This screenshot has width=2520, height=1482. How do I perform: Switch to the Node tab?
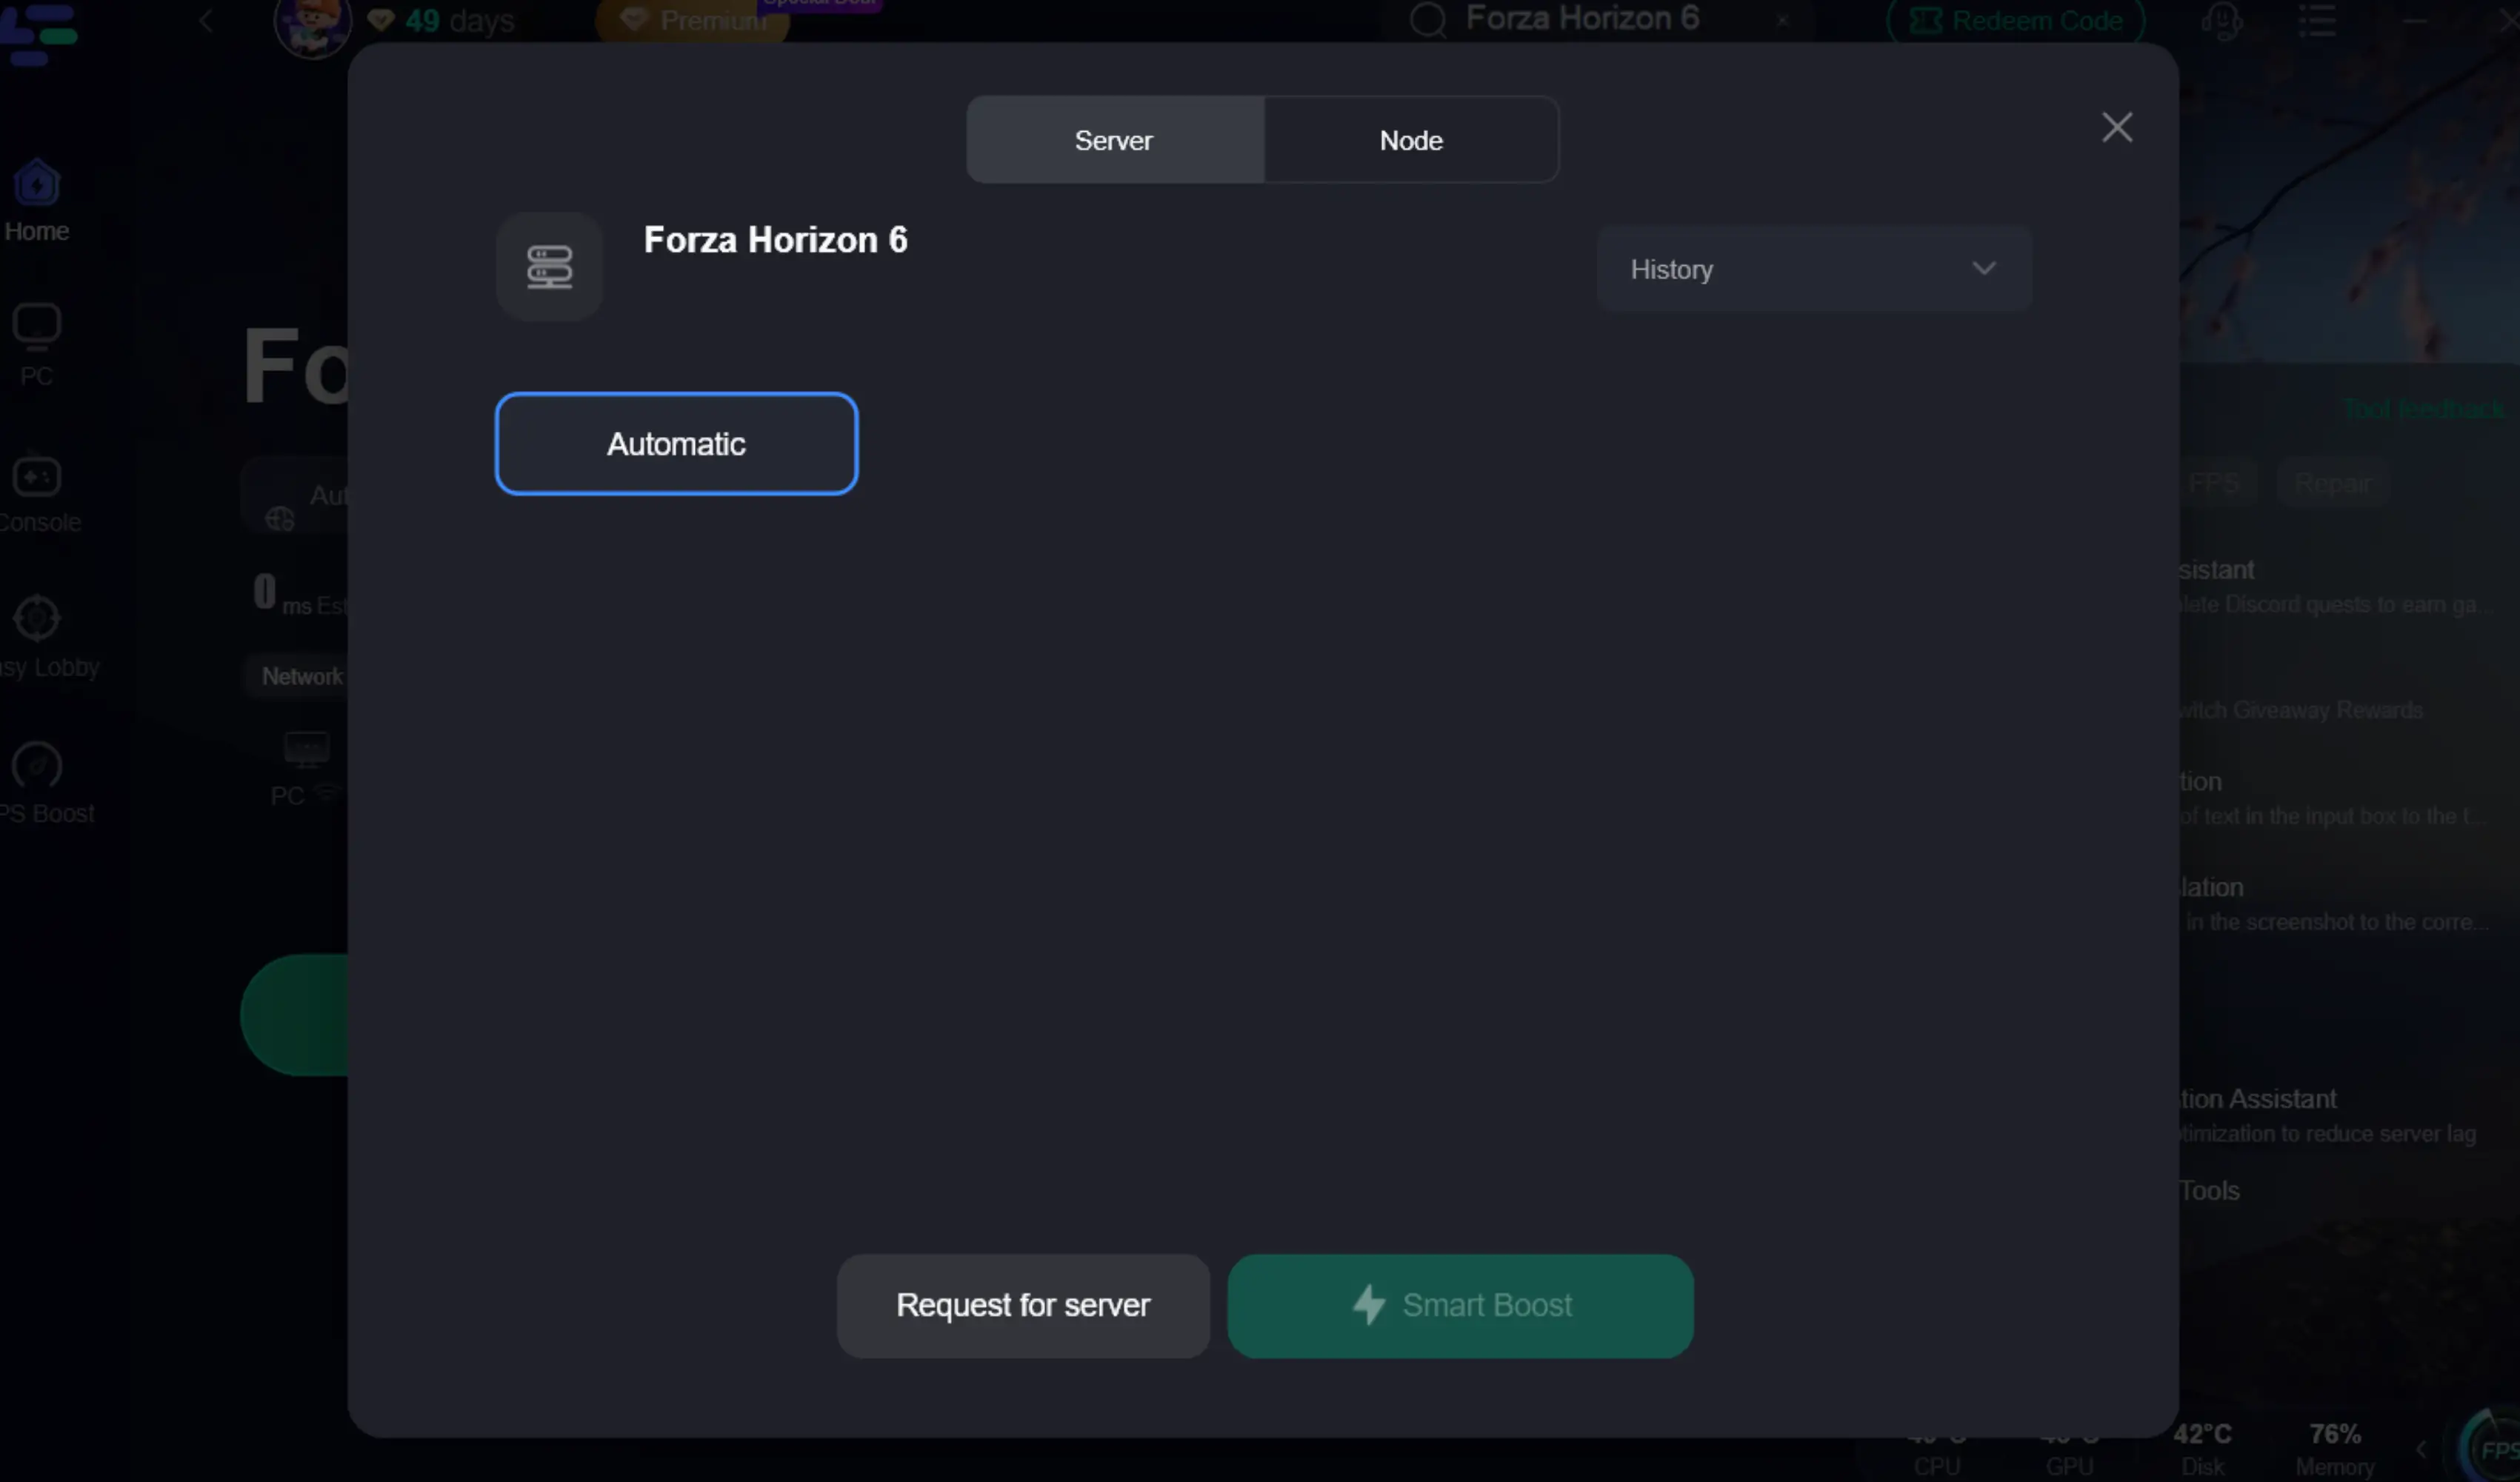coord(1410,140)
